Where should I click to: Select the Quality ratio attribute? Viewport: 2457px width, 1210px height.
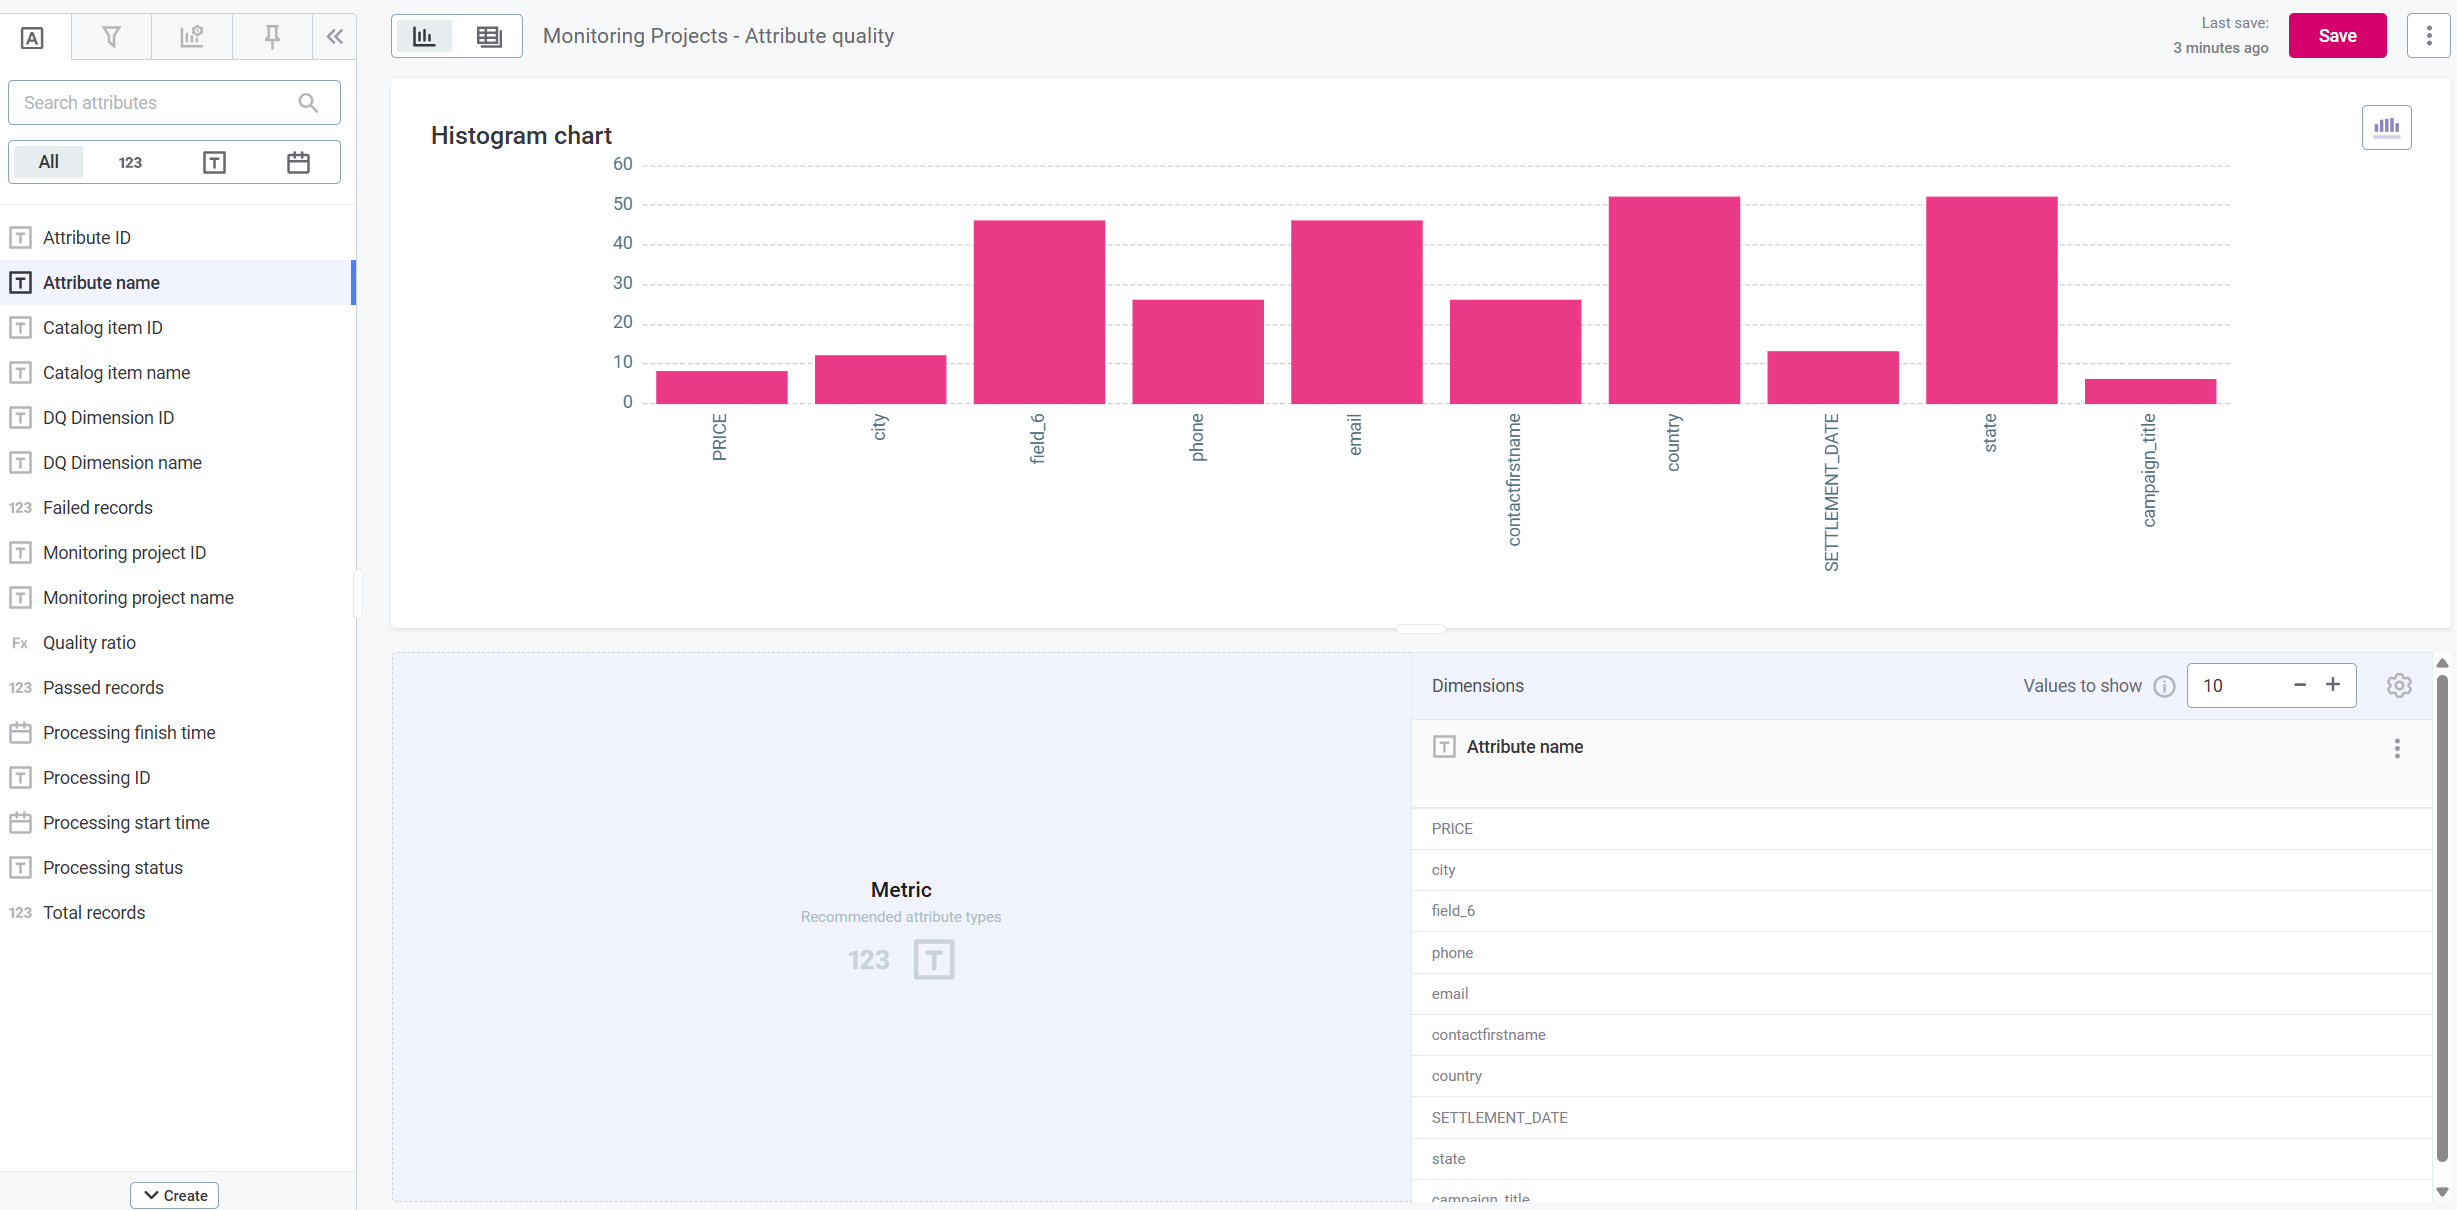(89, 642)
